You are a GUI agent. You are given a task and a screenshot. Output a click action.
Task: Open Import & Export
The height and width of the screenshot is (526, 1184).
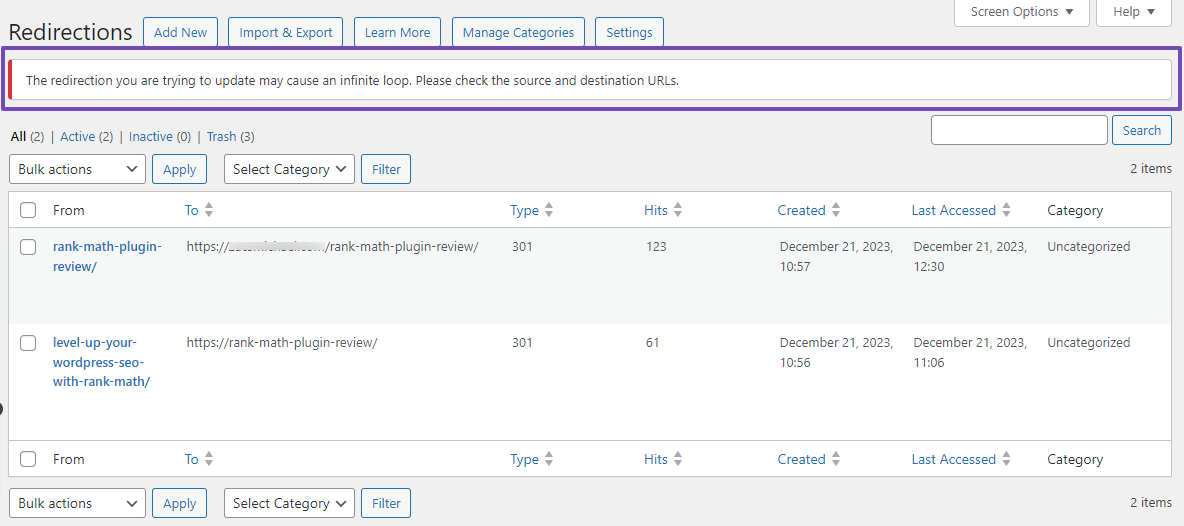click(285, 32)
